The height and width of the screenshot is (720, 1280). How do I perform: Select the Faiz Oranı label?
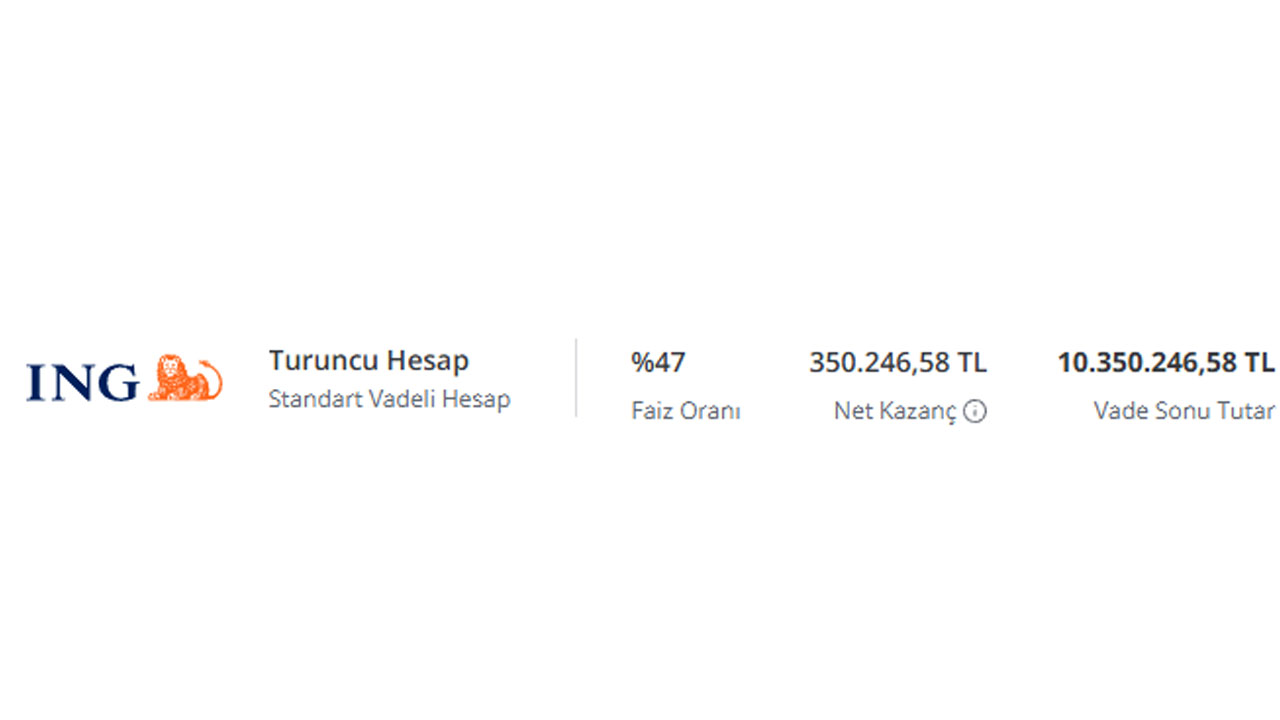pos(686,411)
